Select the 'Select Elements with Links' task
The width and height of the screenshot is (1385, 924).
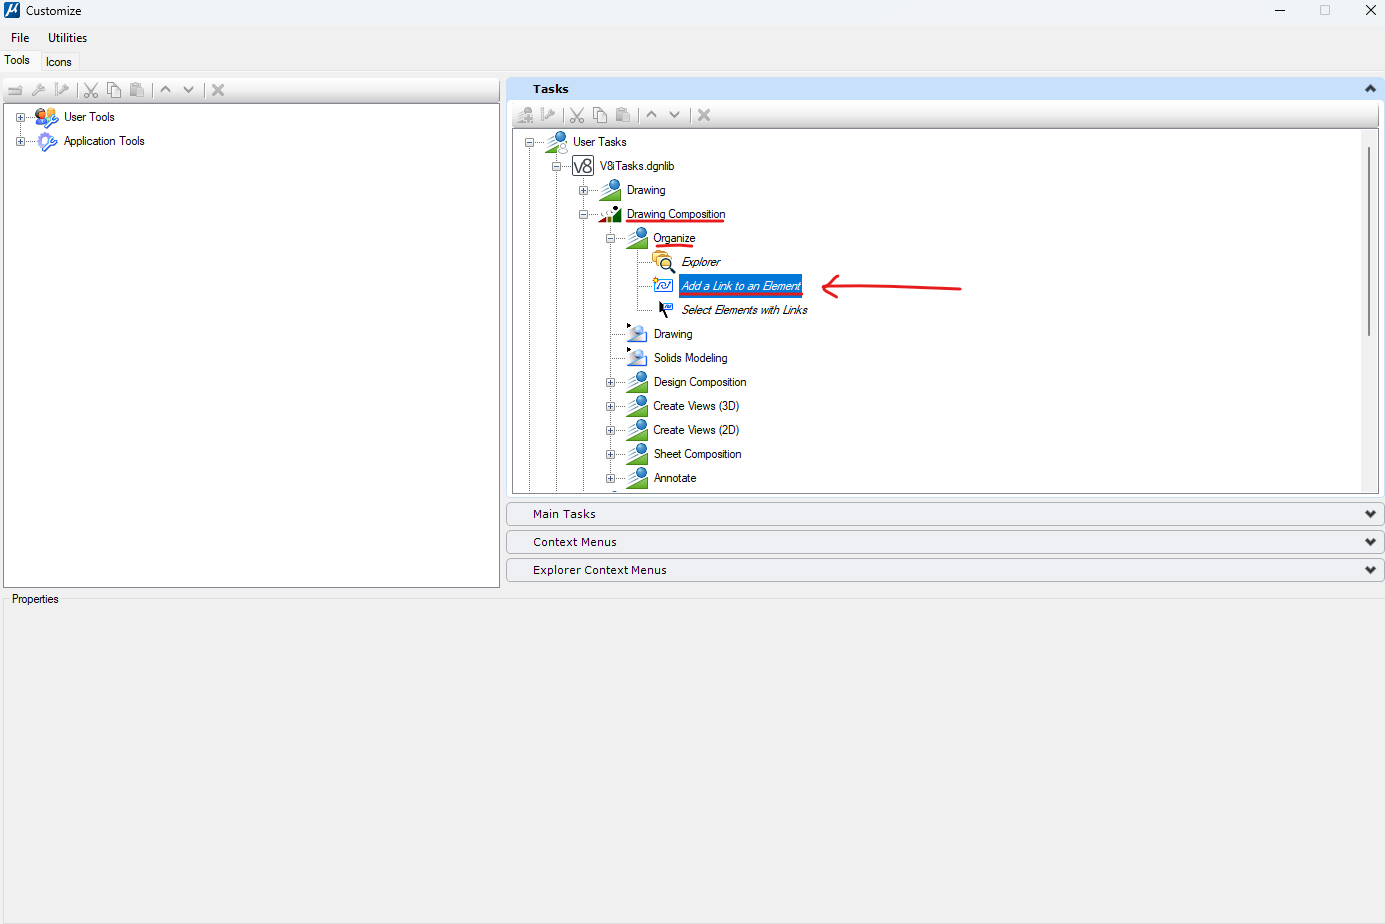[743, 309]
